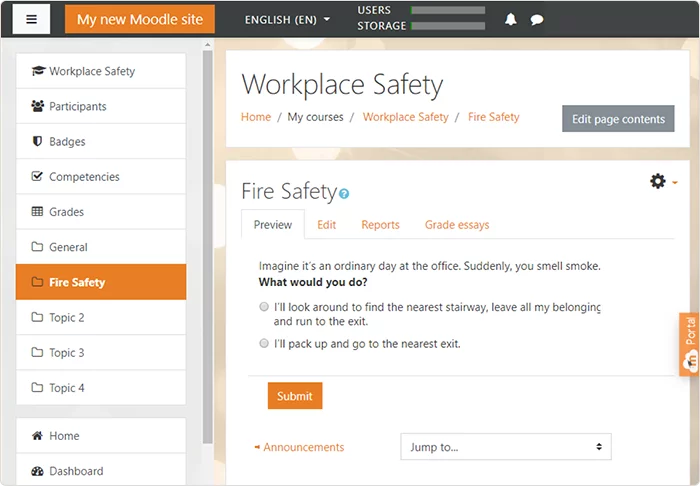Click the Announcements link

pyautogui.click(x=302, y=447)
